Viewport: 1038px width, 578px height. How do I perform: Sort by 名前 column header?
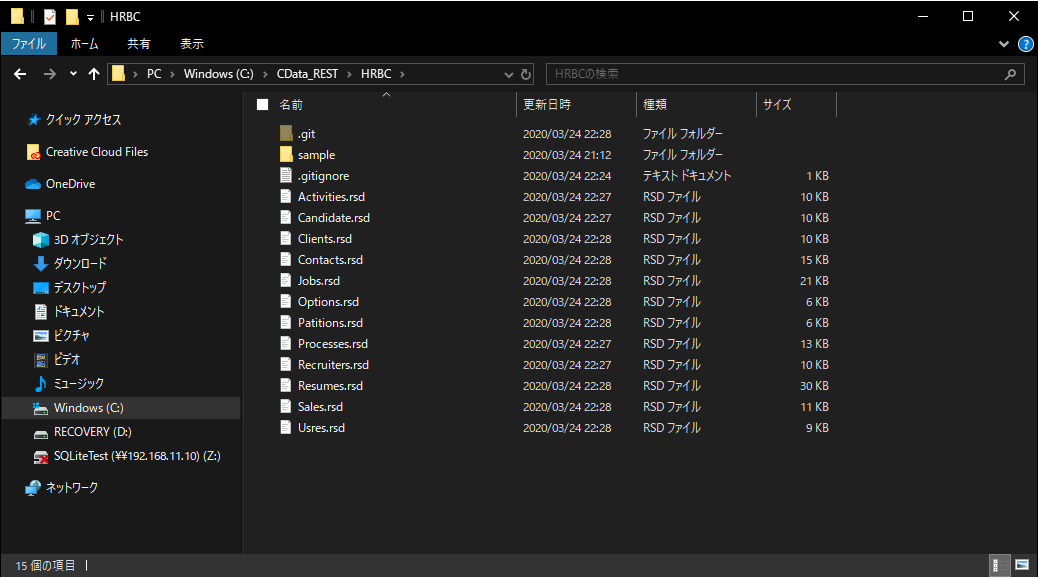pyautogui.click(x=291, y=105)
